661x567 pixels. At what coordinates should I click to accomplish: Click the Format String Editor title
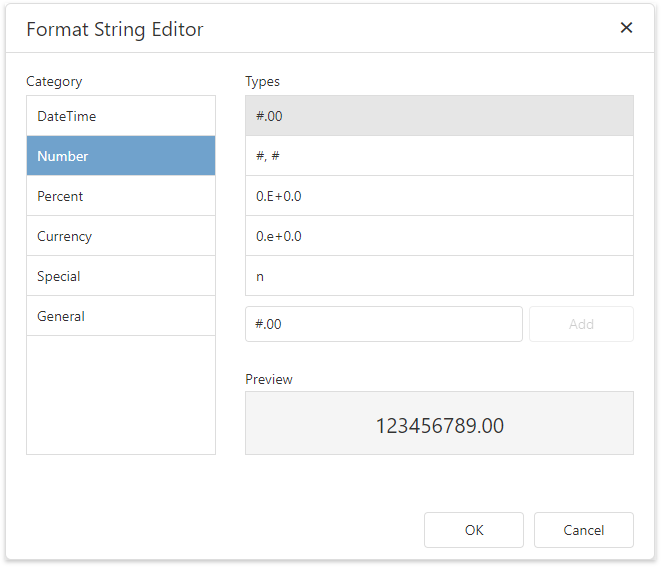[115, 29]
